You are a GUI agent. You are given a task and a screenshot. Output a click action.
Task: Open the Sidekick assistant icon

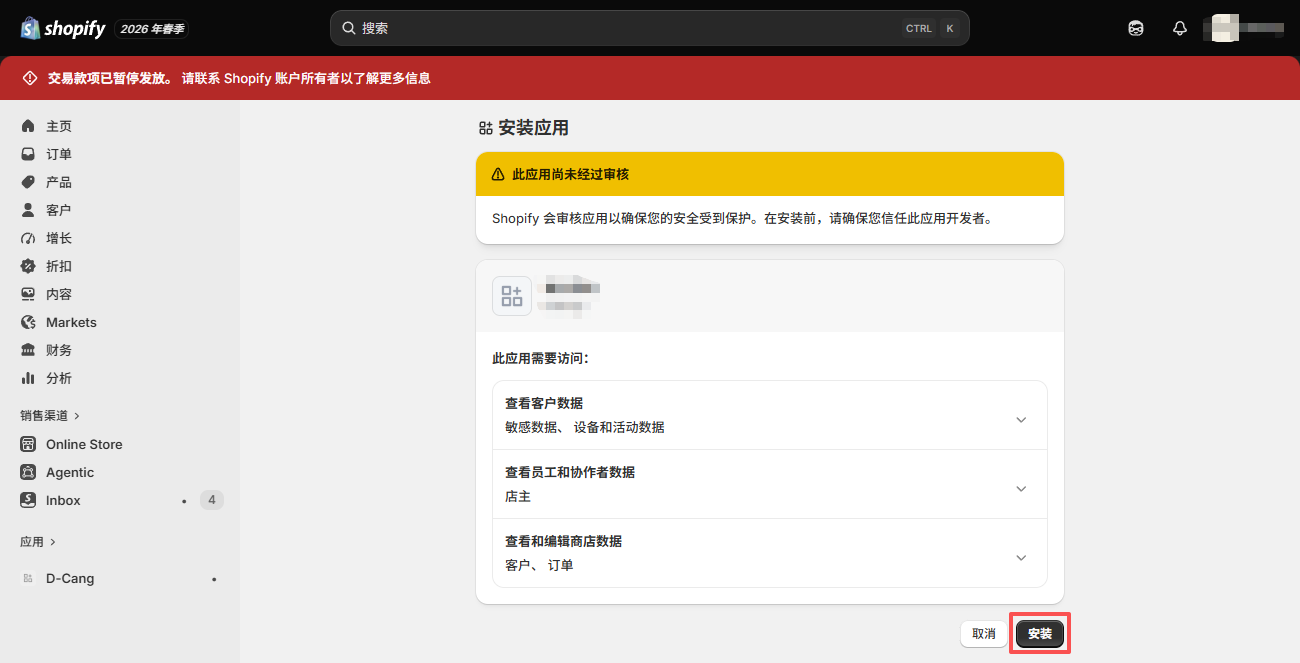1135,28
